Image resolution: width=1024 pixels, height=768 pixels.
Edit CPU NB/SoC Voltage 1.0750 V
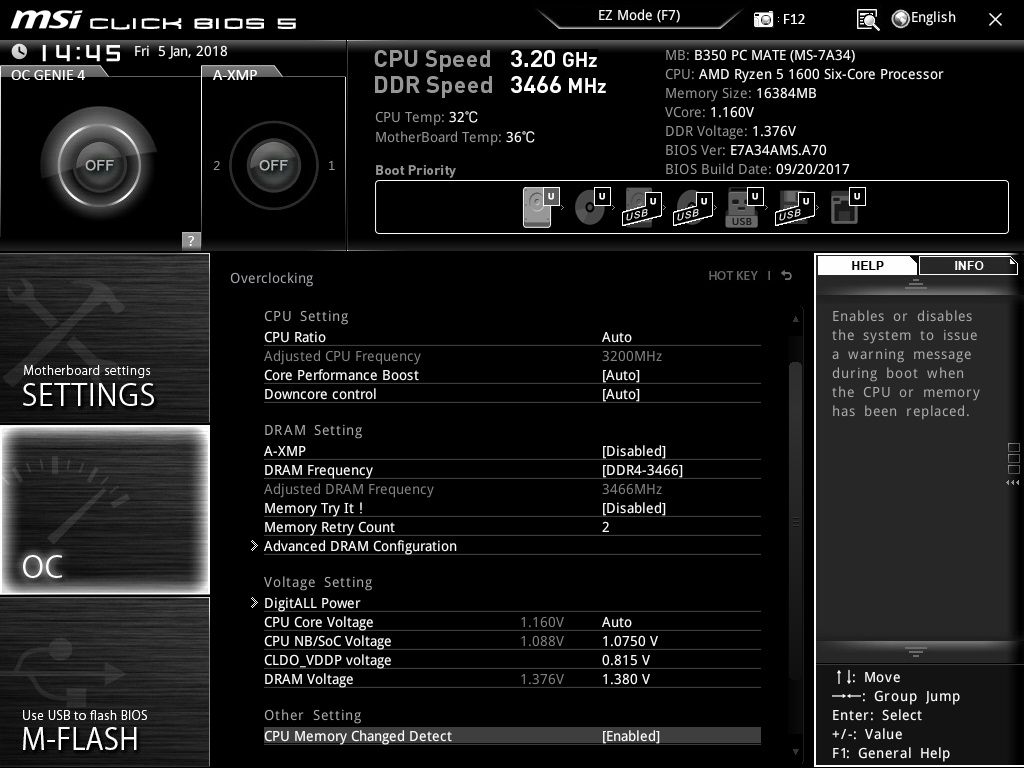point(630,641)
